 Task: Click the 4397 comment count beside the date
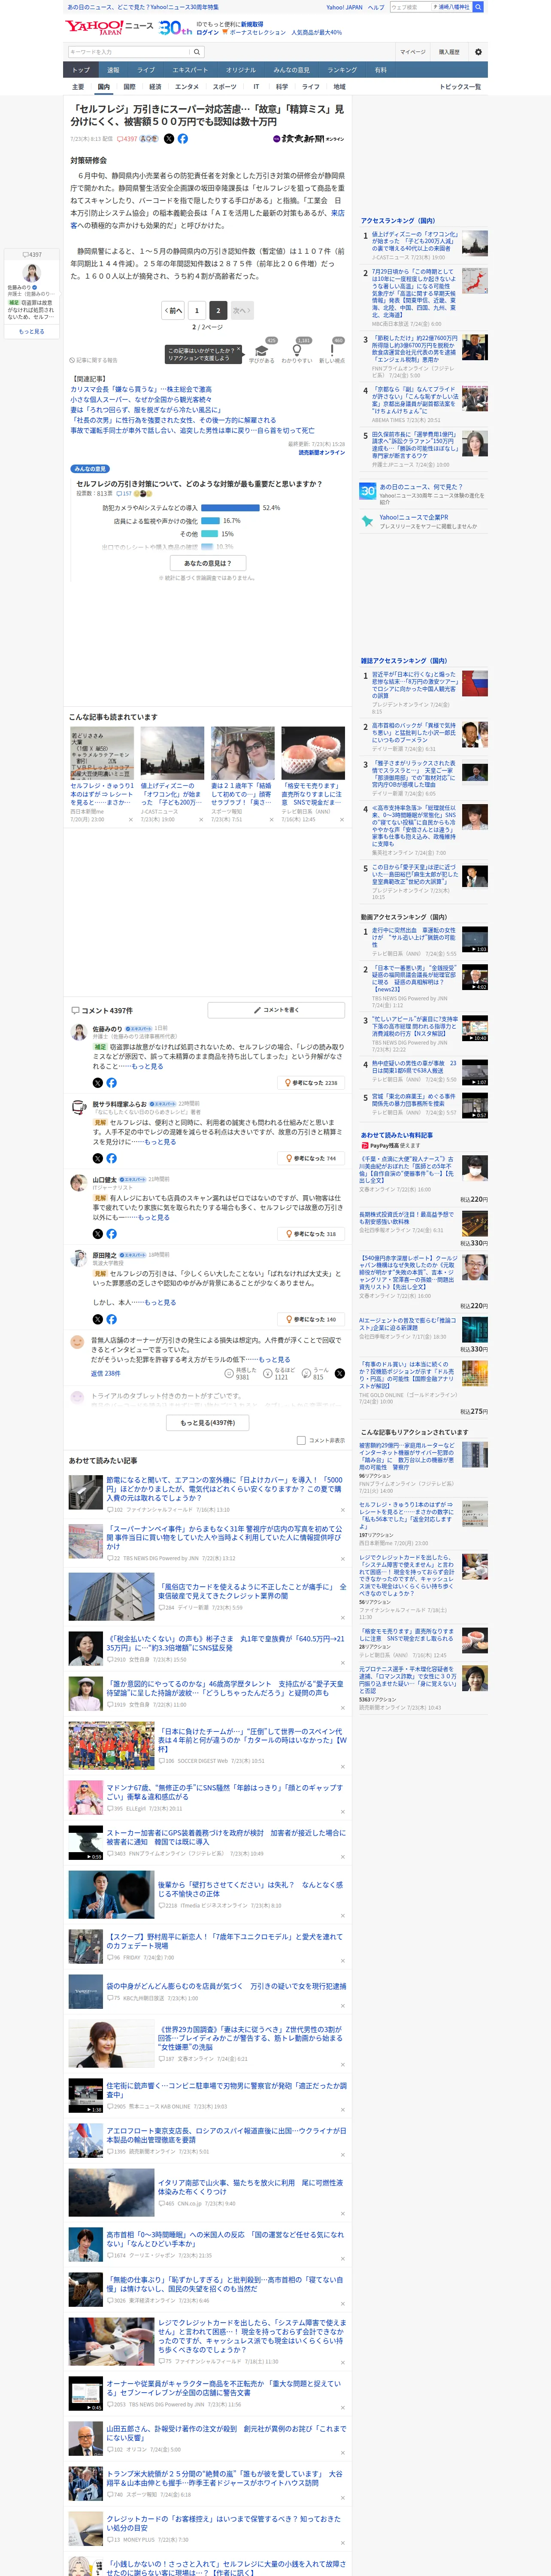coord(127,139)
